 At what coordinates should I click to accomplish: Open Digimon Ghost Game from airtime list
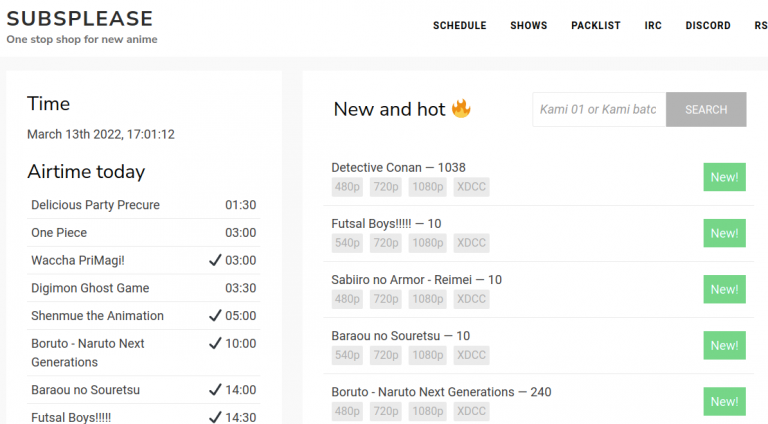pos(90,288)
